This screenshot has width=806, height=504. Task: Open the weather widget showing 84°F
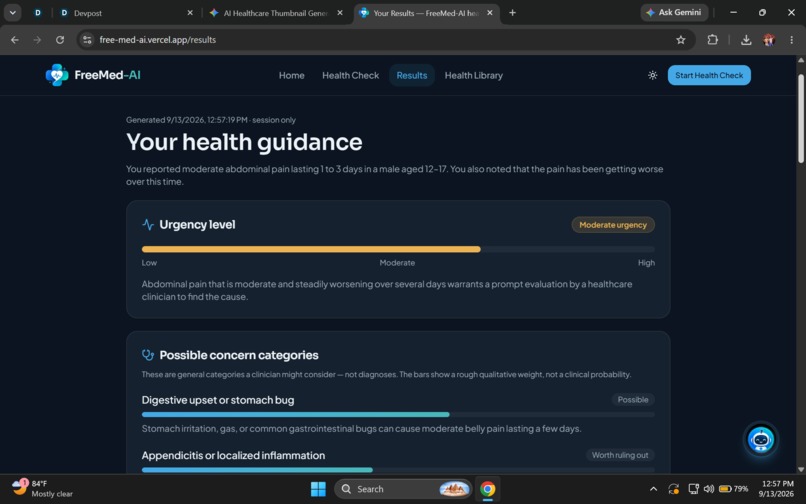click(x=42, y=489)
